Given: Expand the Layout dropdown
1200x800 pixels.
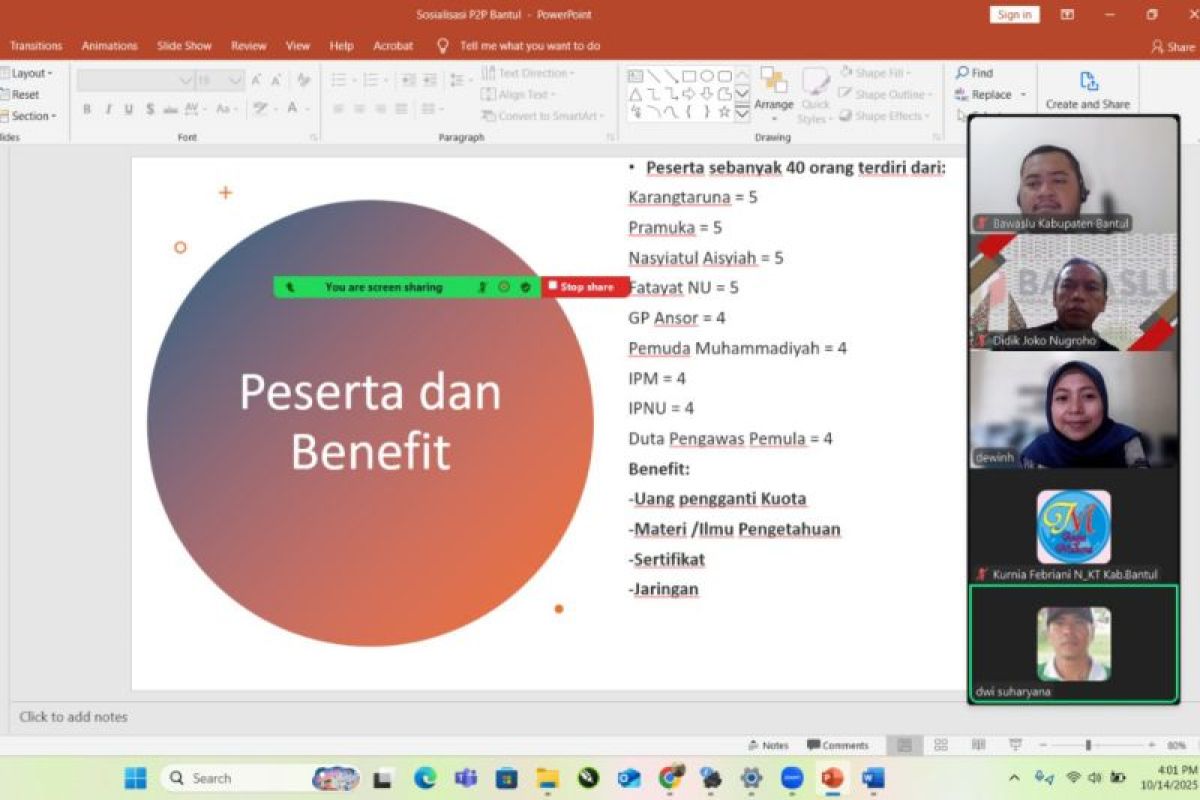Looking at the screenshot, I should pyautogui.click(x=30, y=73).
